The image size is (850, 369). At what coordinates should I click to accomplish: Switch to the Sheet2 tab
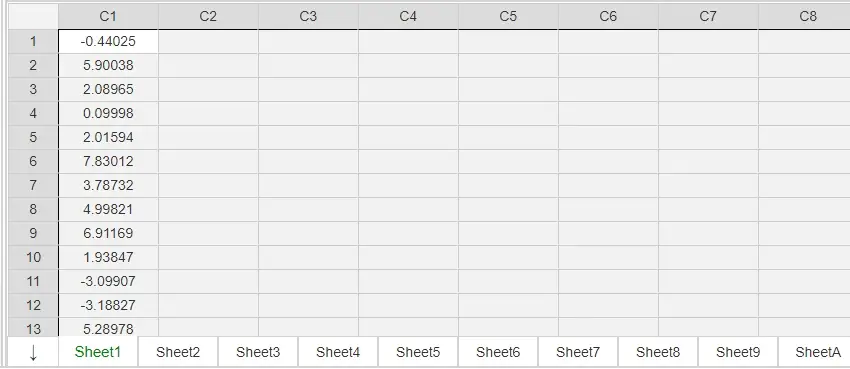(178, 352)
